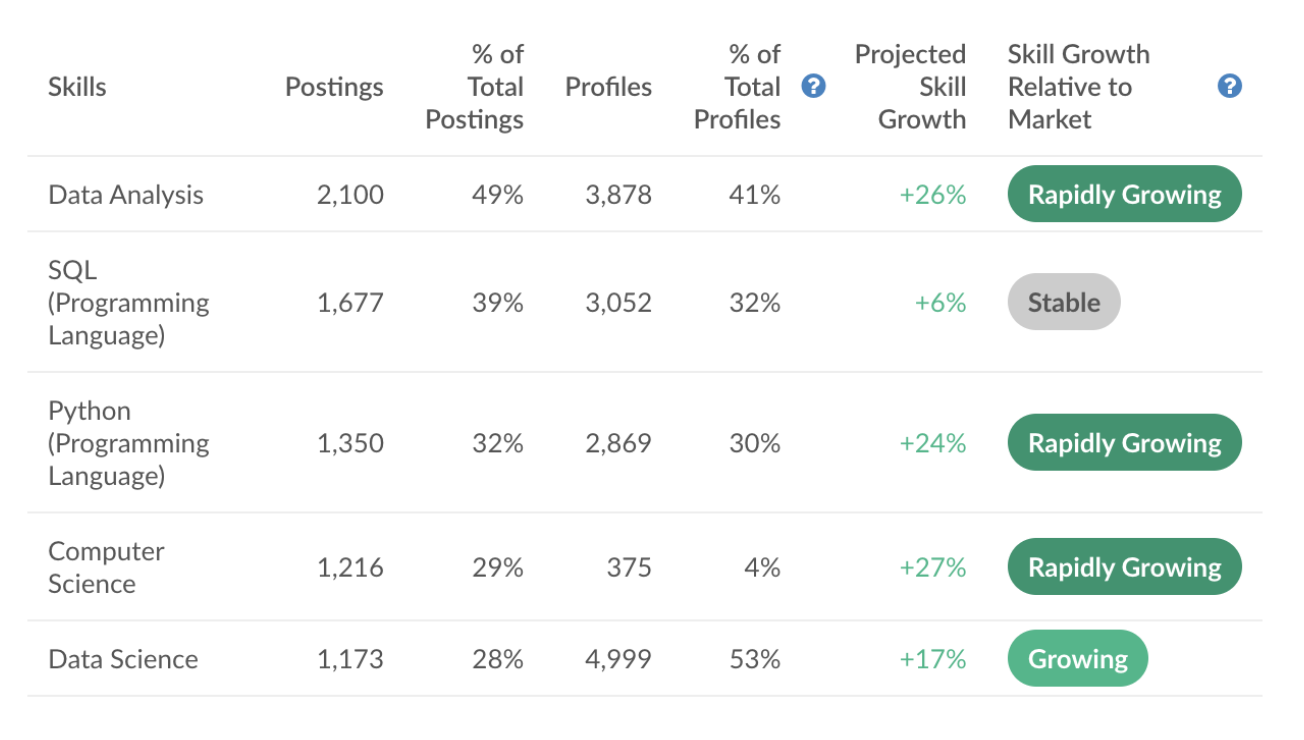Click the % of Total Postings header
1304x740 pixels.
tap(474, 87)
